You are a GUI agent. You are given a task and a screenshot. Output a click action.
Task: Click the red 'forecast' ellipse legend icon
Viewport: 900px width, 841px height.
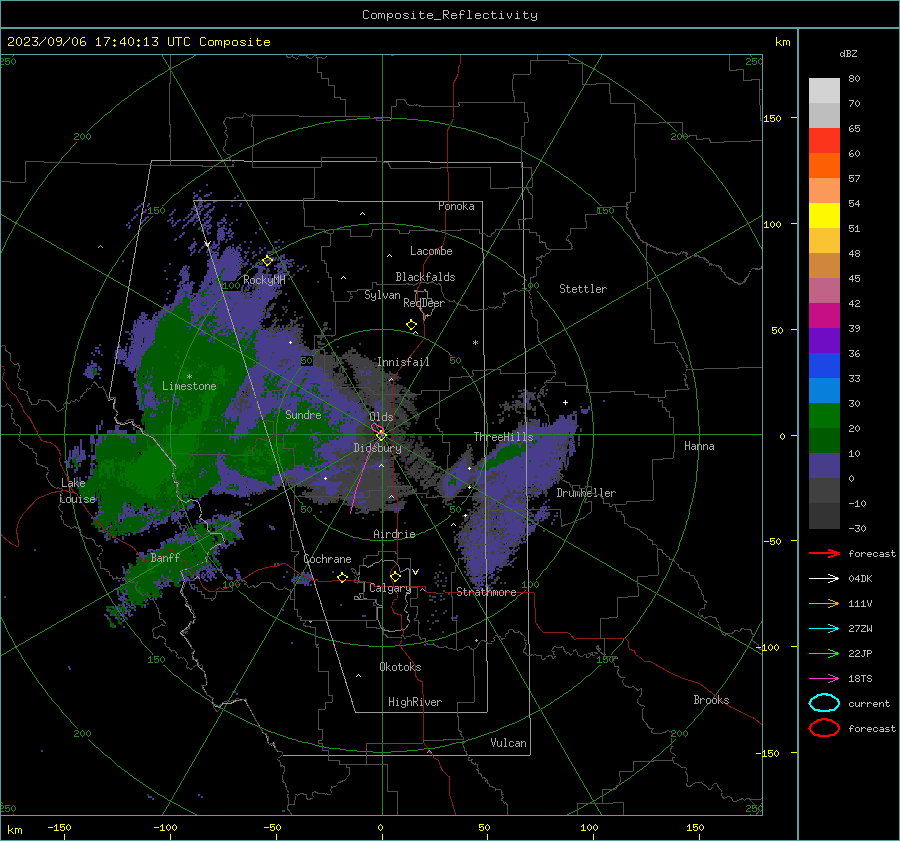point(824,728)
